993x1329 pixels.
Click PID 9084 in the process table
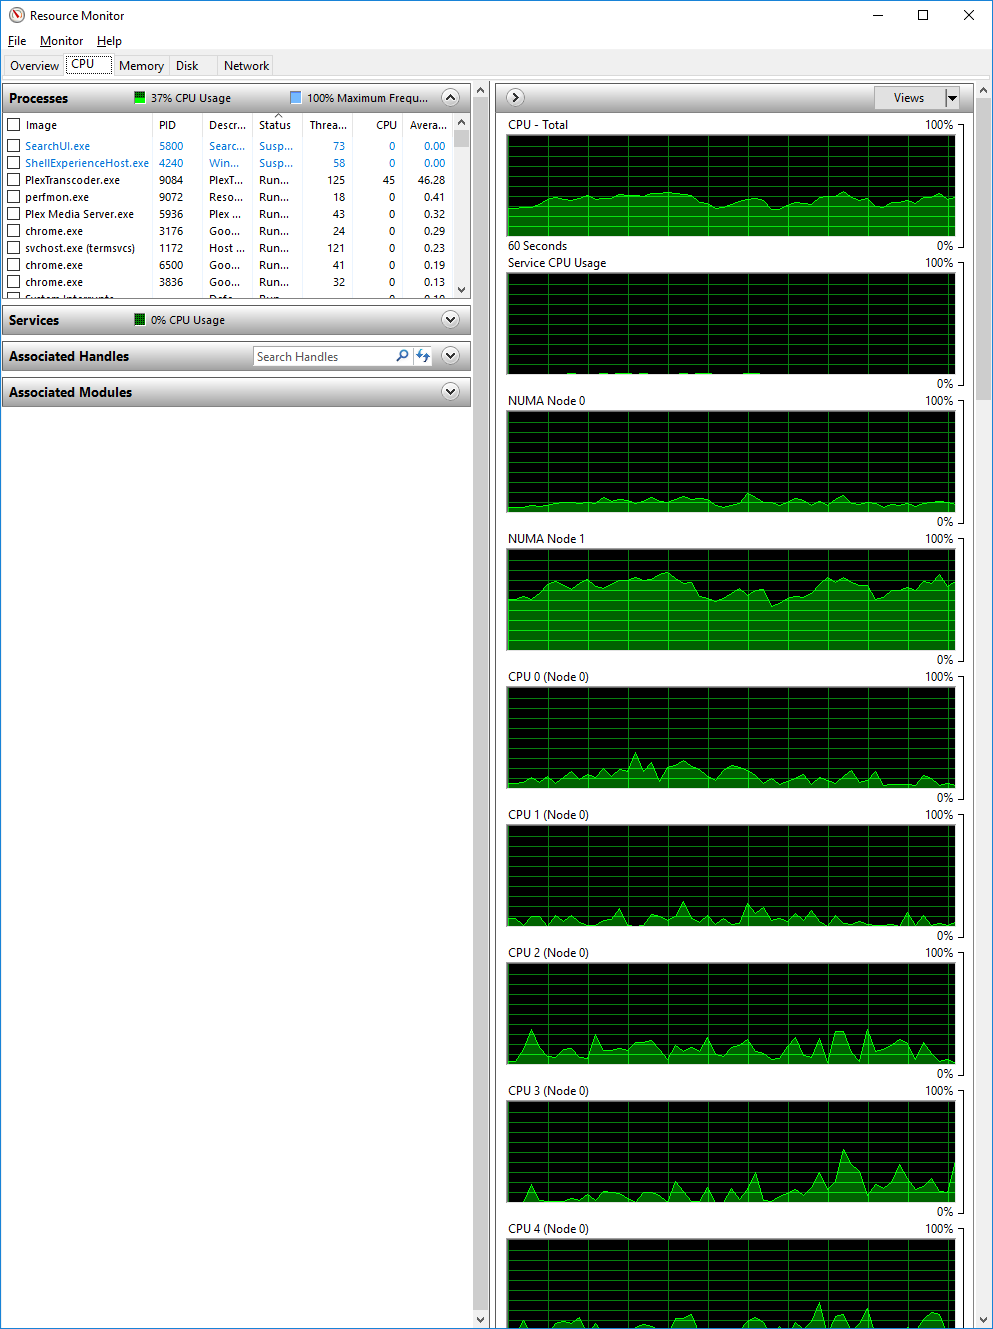[171, 180]
